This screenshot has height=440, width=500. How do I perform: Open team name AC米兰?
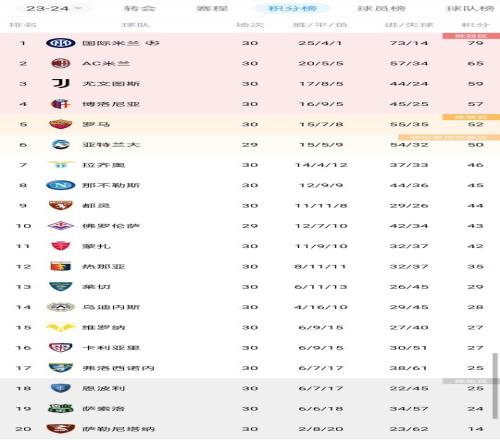[106, 63]
